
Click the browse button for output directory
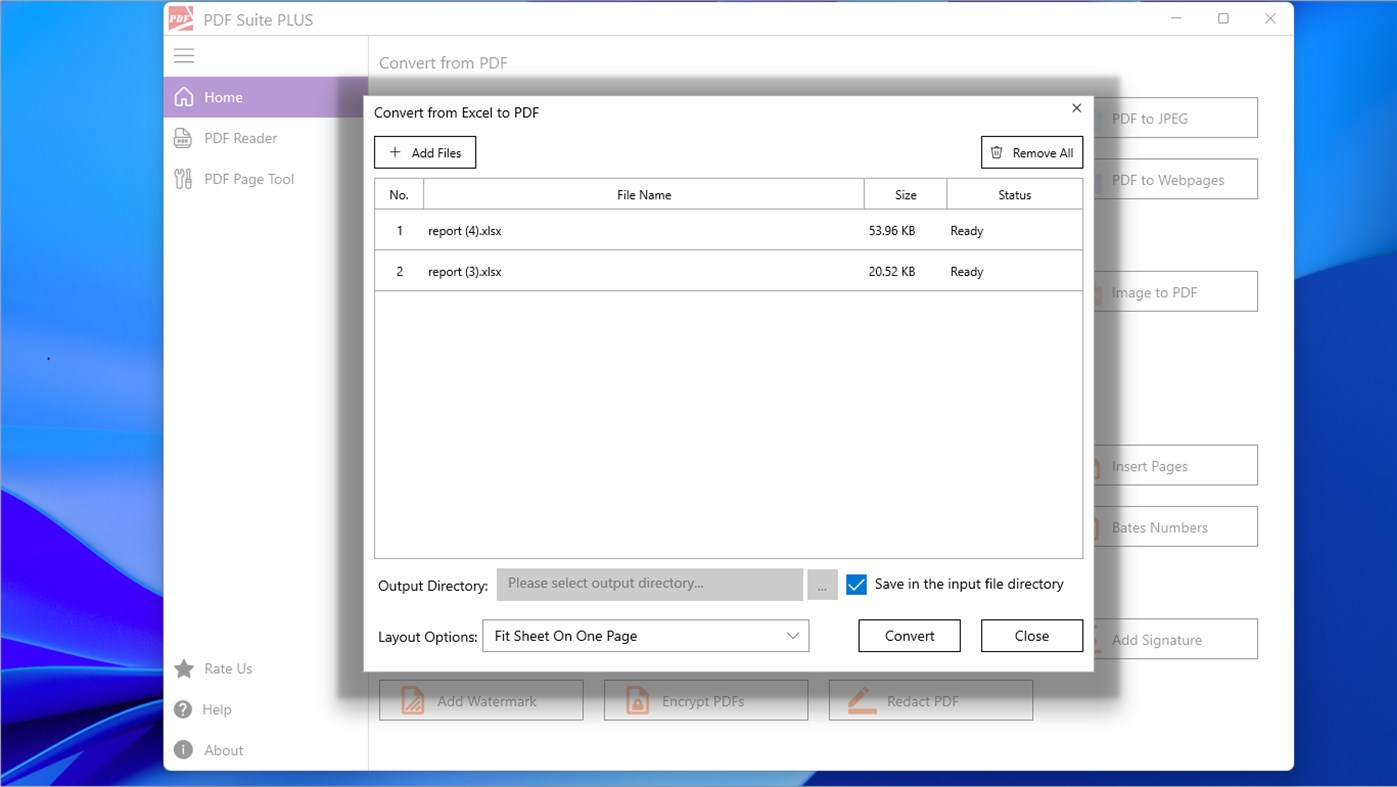[822, 584]
